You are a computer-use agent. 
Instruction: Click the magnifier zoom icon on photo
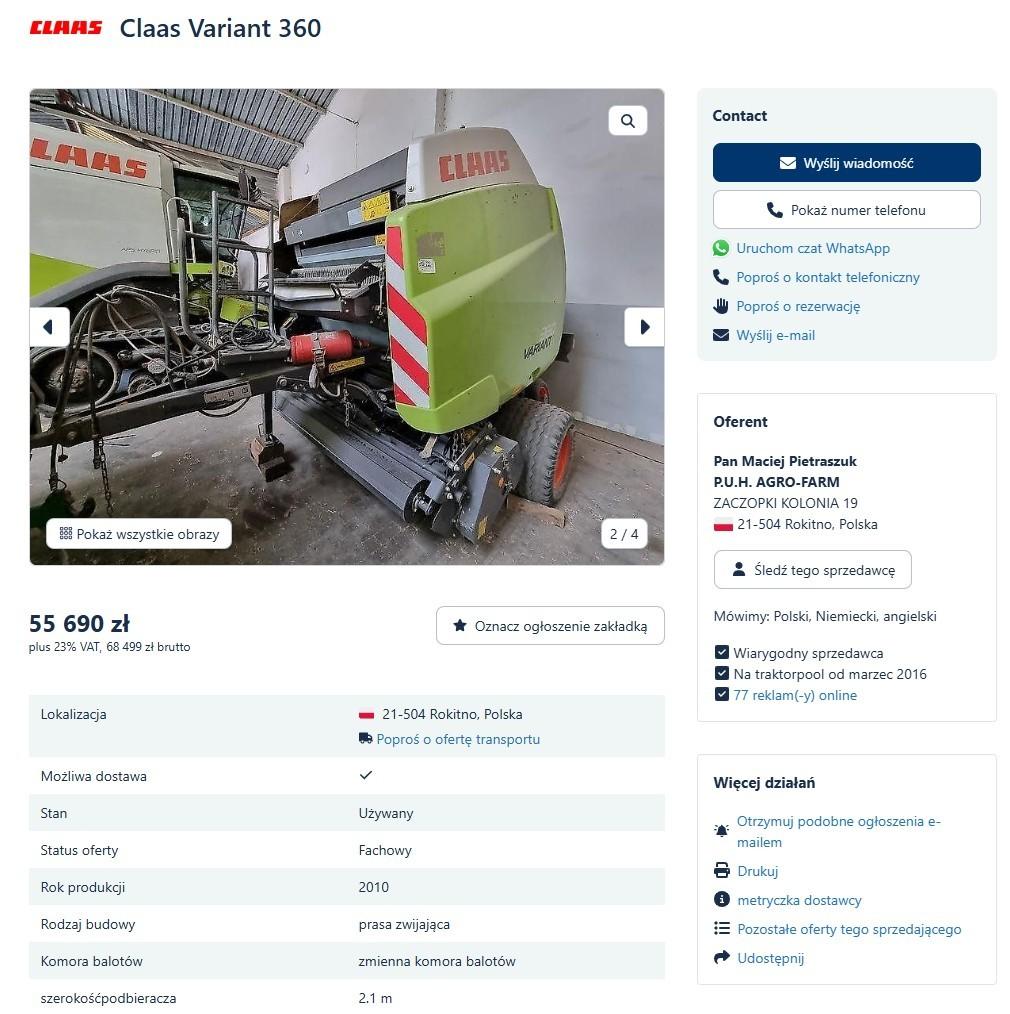[627, 120]
